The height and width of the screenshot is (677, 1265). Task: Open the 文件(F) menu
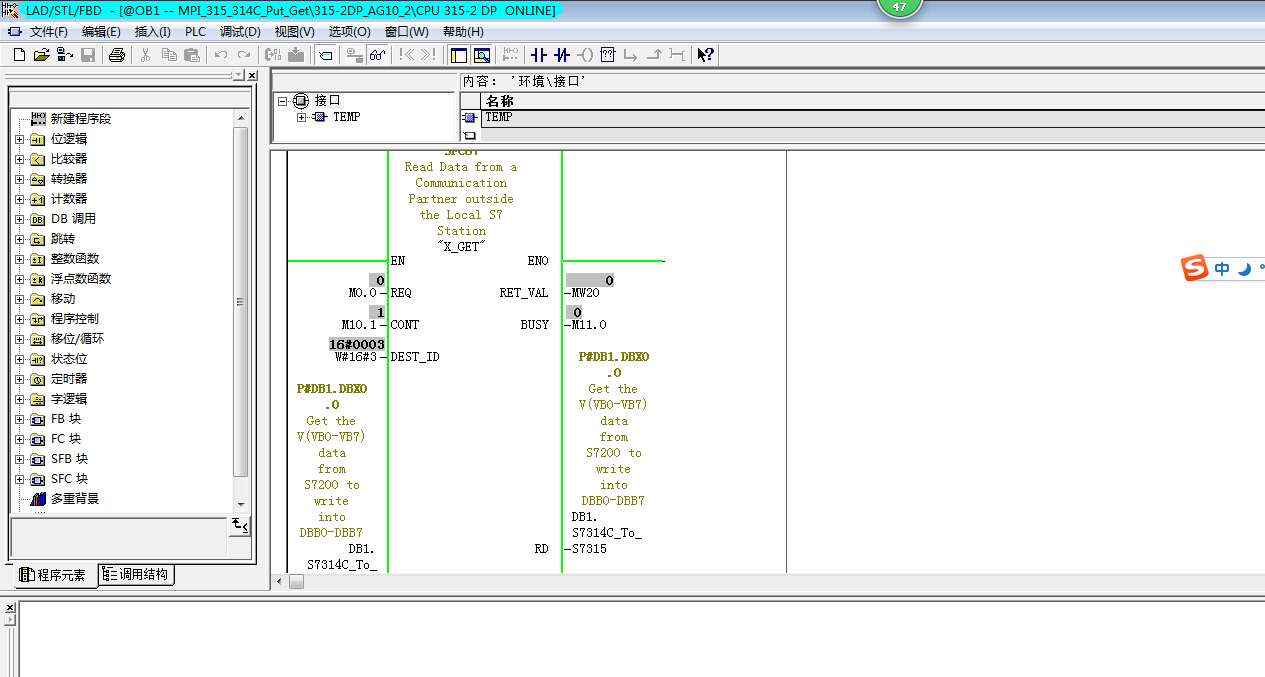click(x=48, y=32)
